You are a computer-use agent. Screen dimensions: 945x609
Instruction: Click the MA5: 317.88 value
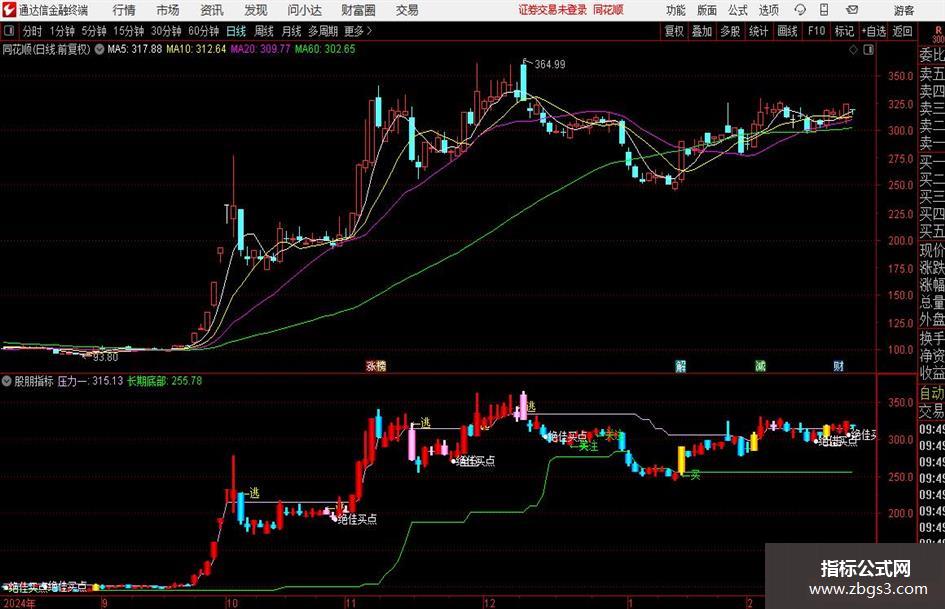pyautogui.click(x=134, y=49)
